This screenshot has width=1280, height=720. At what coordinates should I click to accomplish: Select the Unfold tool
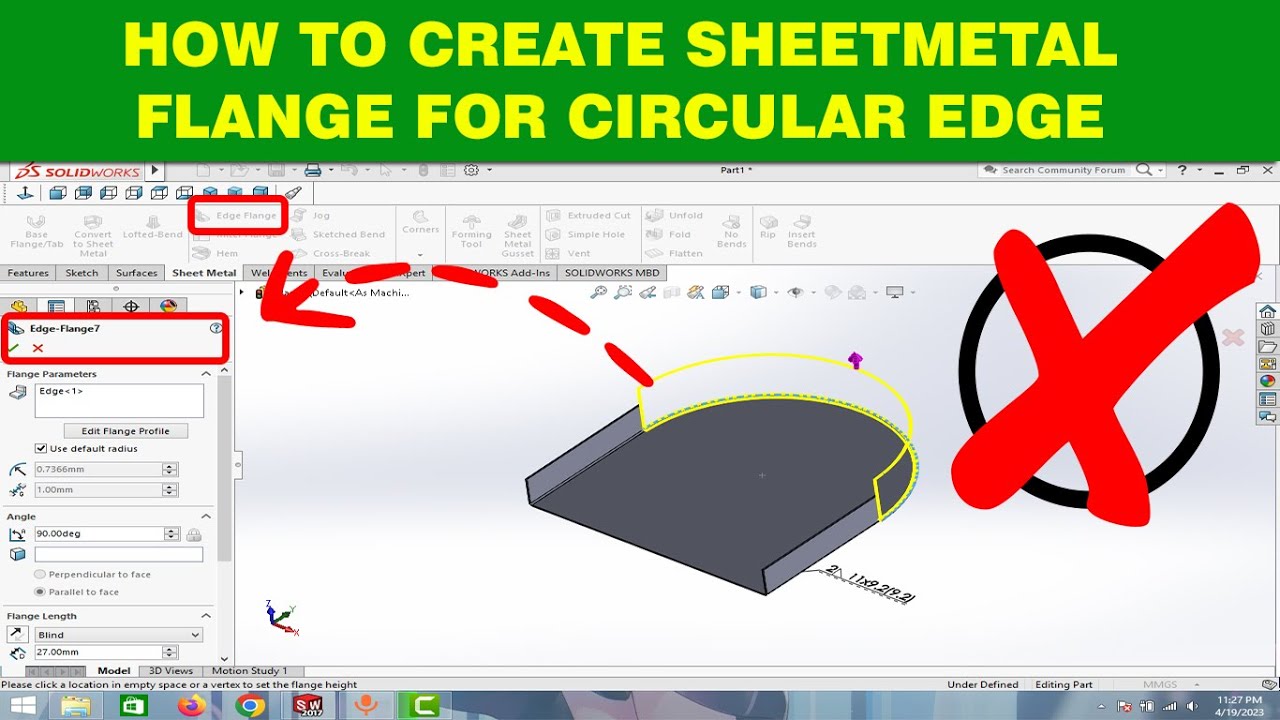675,215
